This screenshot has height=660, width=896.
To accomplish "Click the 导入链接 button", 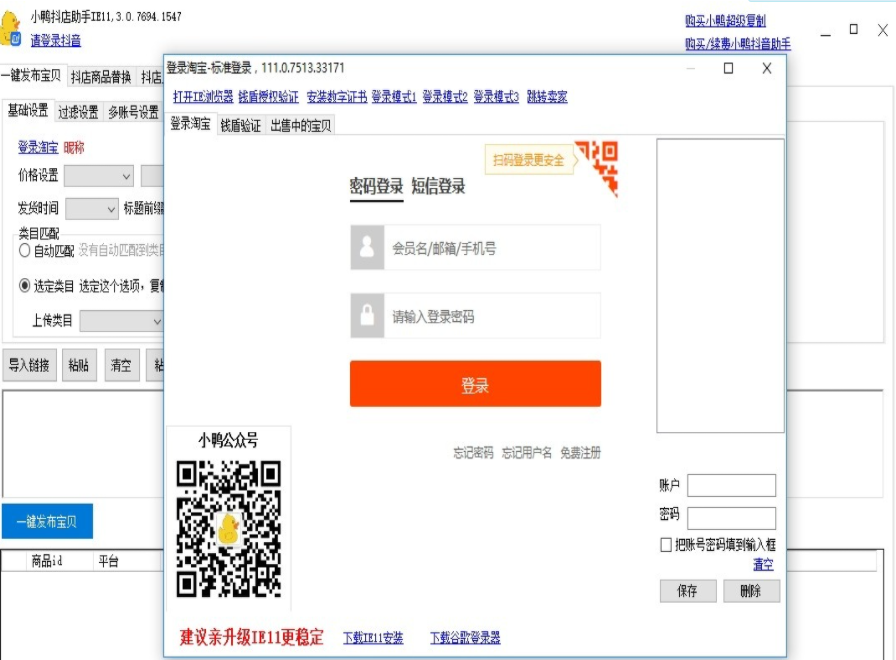I will pos(29,365).
